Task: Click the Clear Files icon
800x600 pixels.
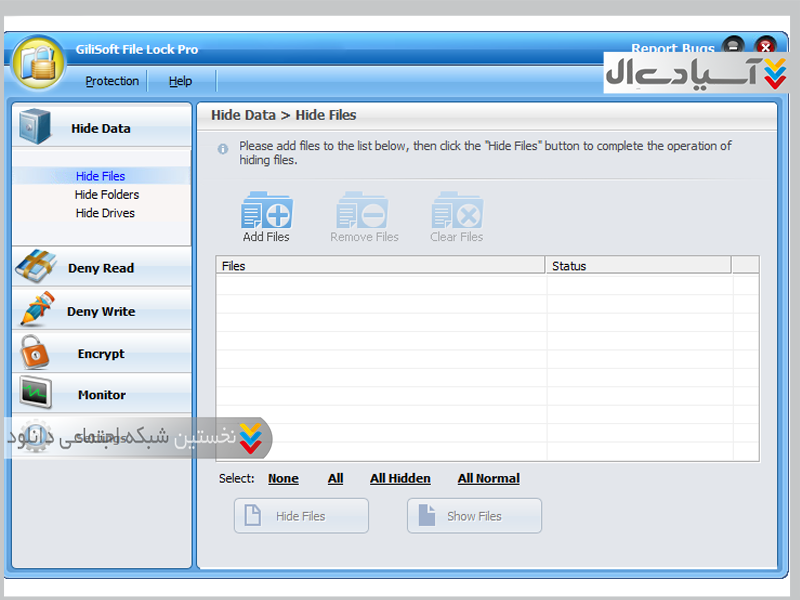Action: point(457,211)
